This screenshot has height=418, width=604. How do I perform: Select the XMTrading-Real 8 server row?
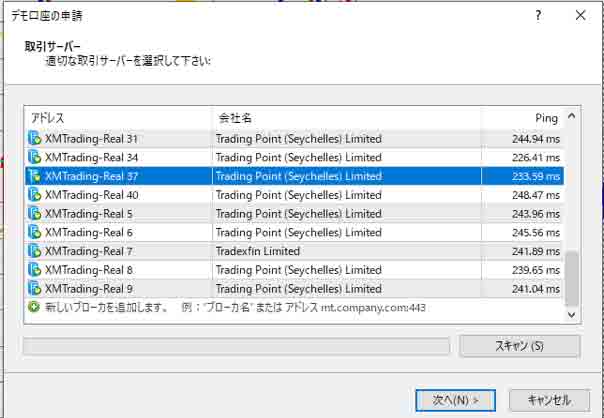[294, 270]
